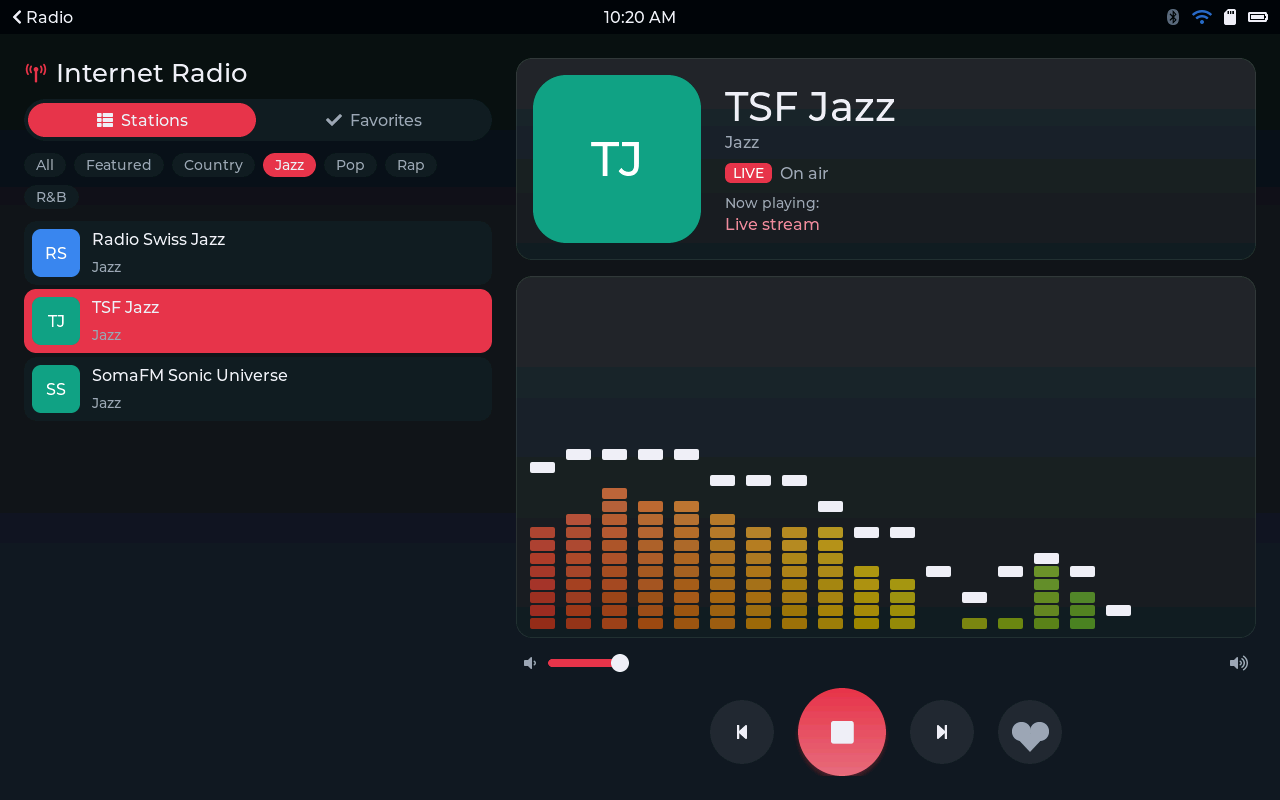Click the low volume speaker icon
The image size is (1280, 800).
tap(530, 663)
